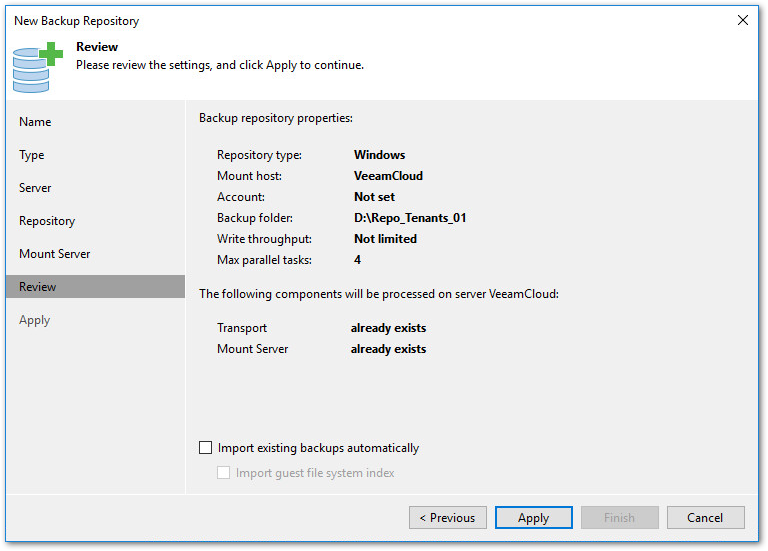Enable Import existing backups automatically checkbox
The height and width of the screenshot is (551, 768).
207,449
